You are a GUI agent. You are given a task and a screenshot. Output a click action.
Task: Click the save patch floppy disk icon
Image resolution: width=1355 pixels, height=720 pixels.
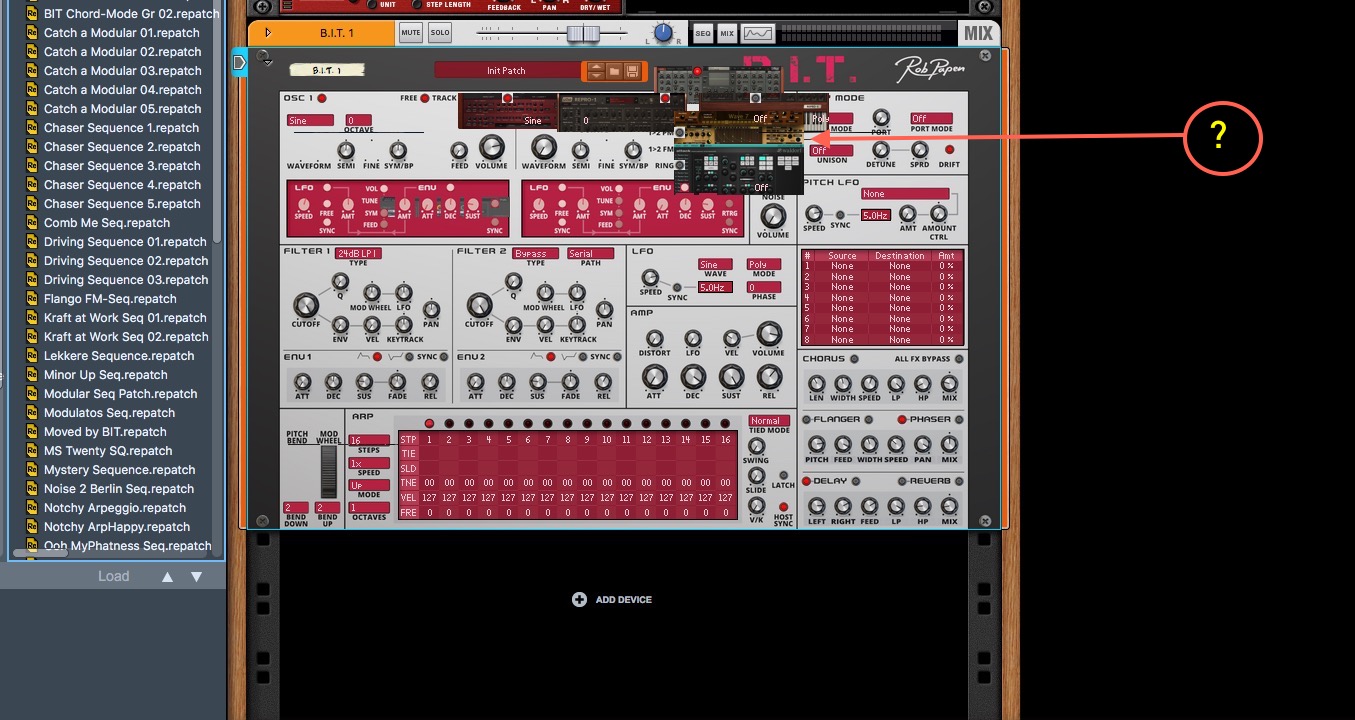tap(632, 71)
